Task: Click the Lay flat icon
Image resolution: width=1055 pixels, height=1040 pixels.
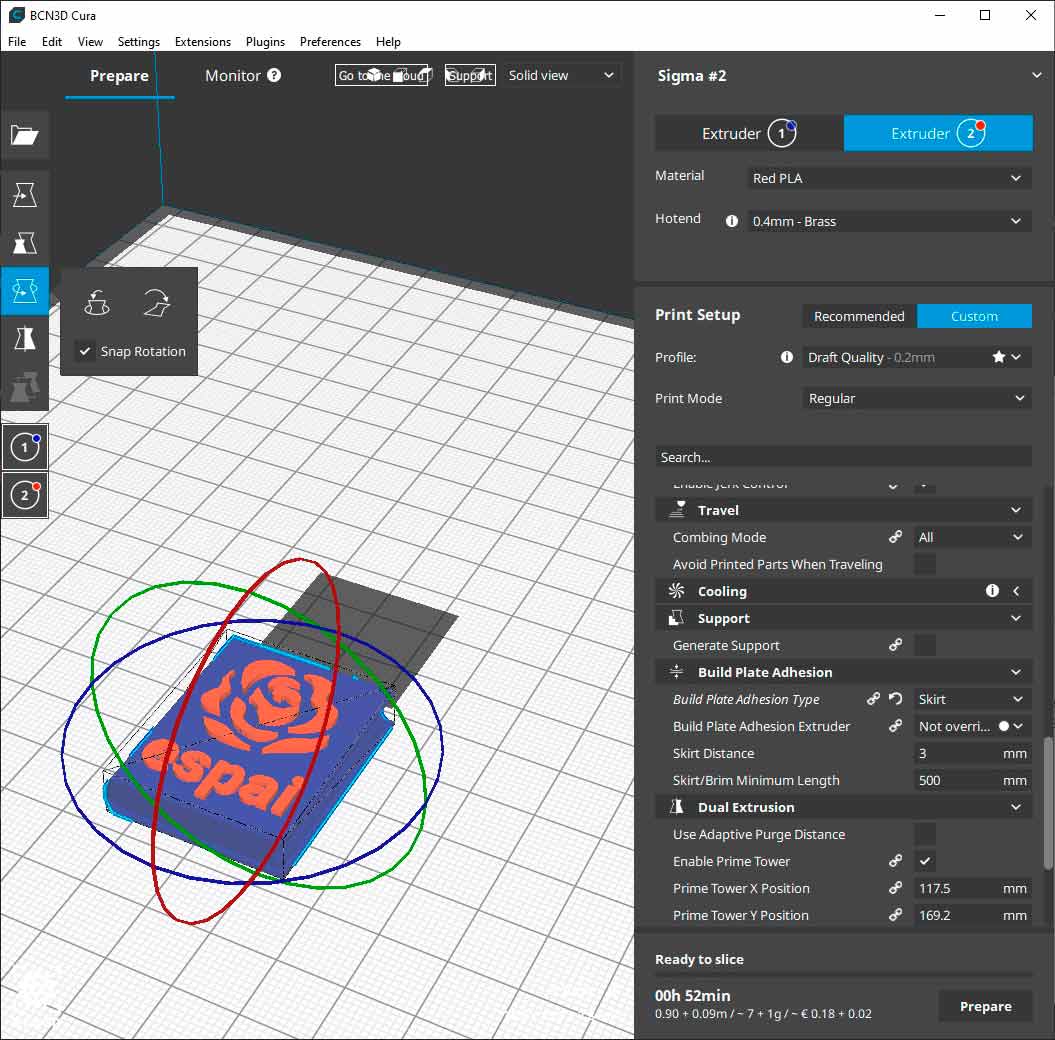Action: 157,303
